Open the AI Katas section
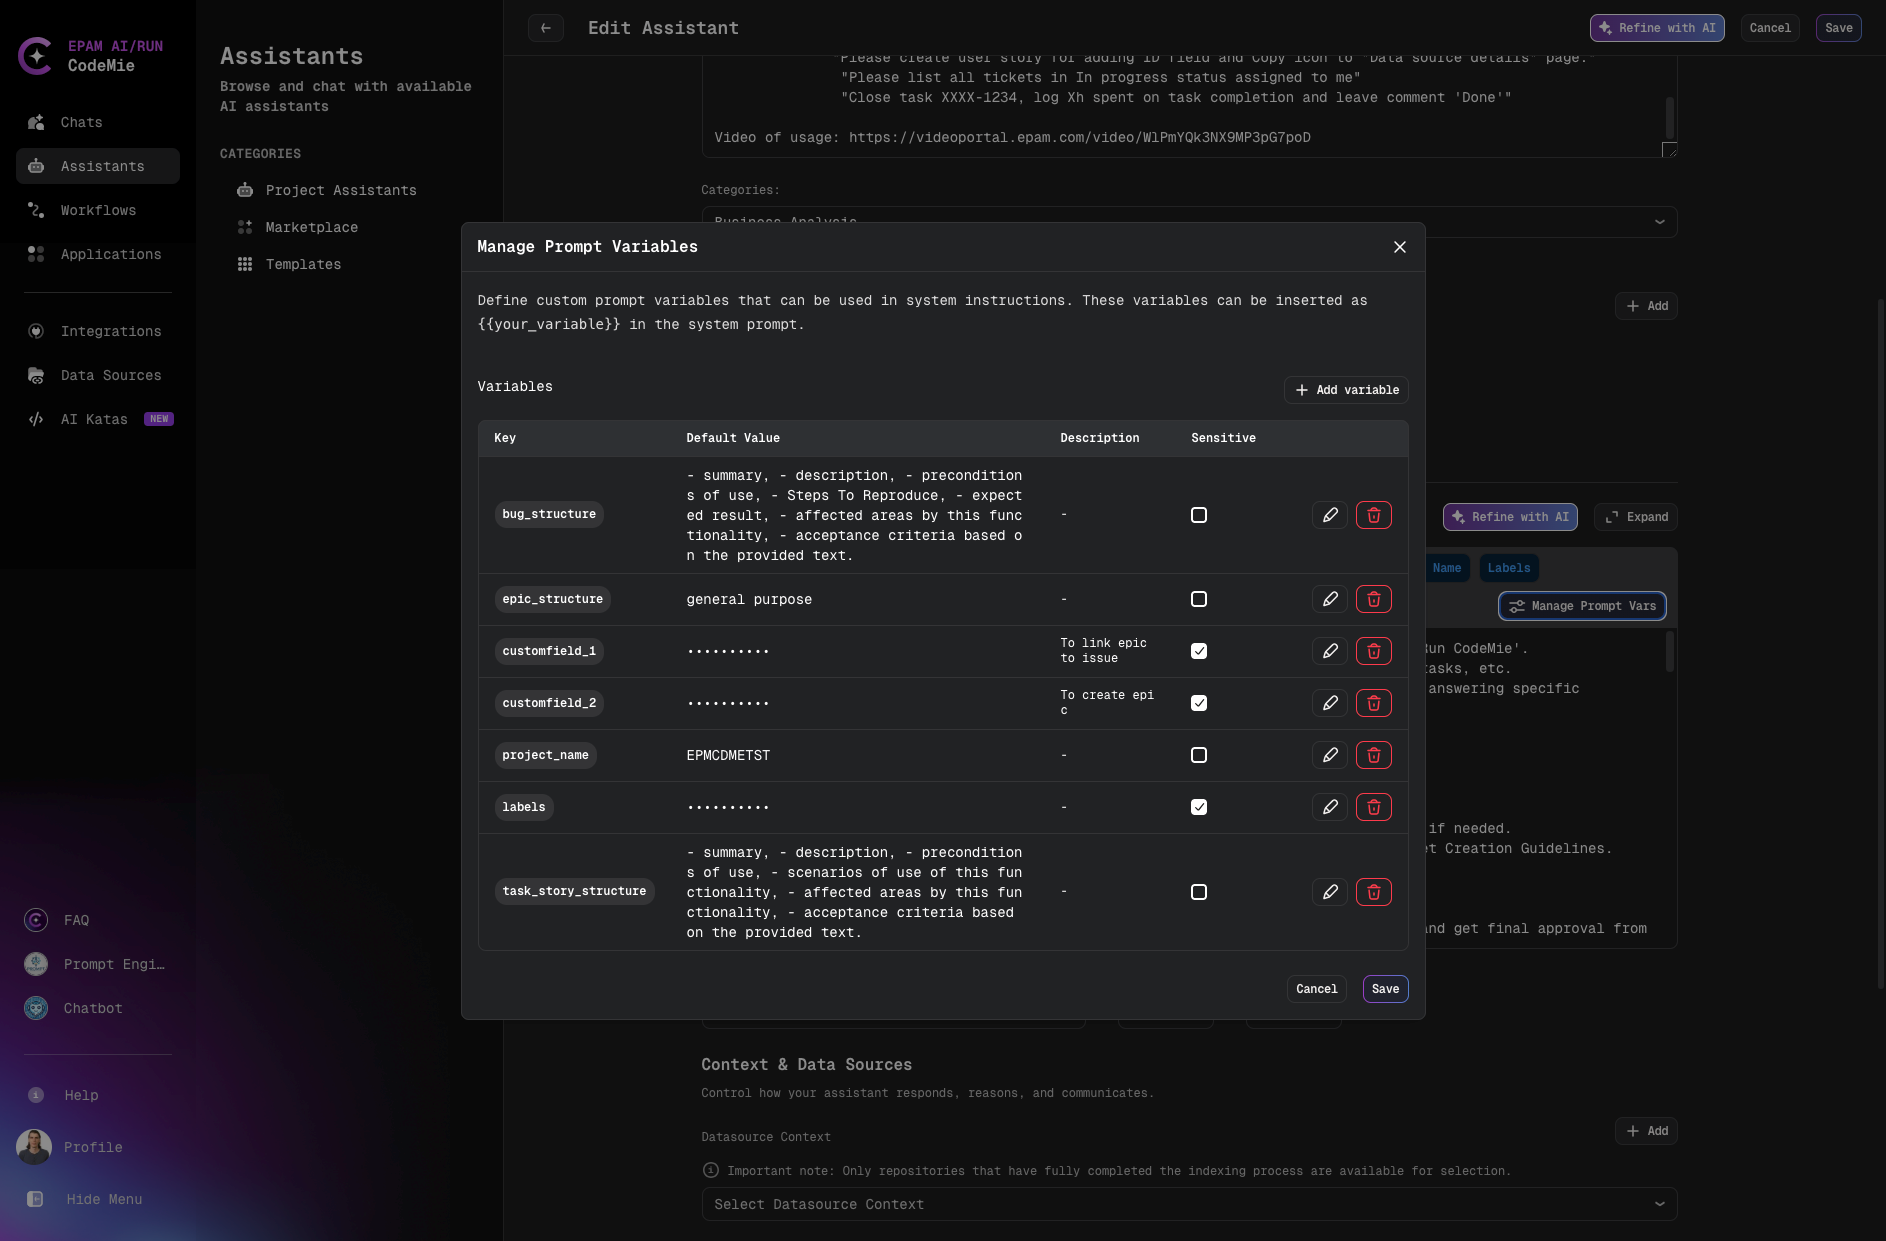1886x1241 pixels. 94,419
